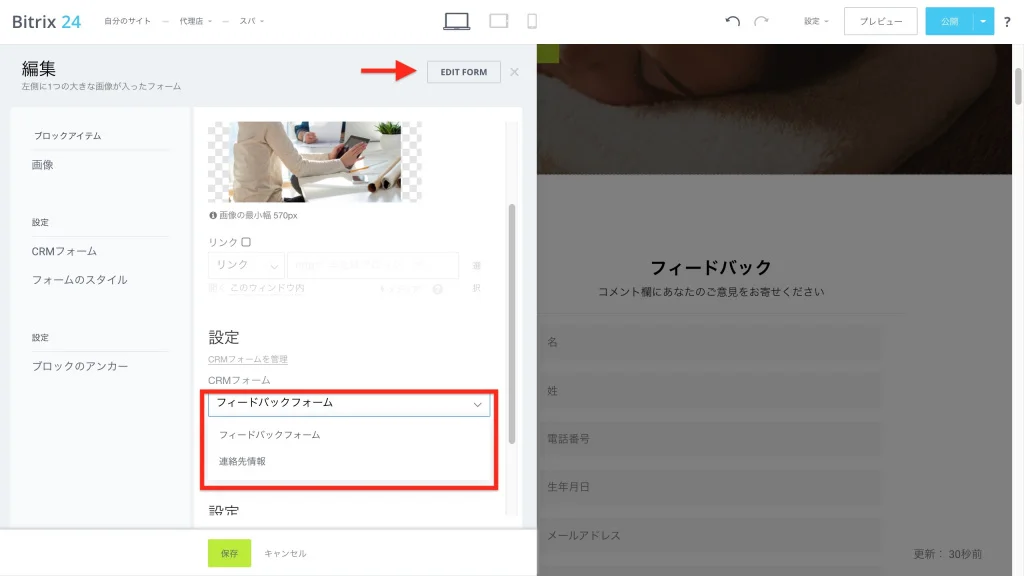
Task: Select フィードバックフォーム option in the list
Action: coord(269,434)
